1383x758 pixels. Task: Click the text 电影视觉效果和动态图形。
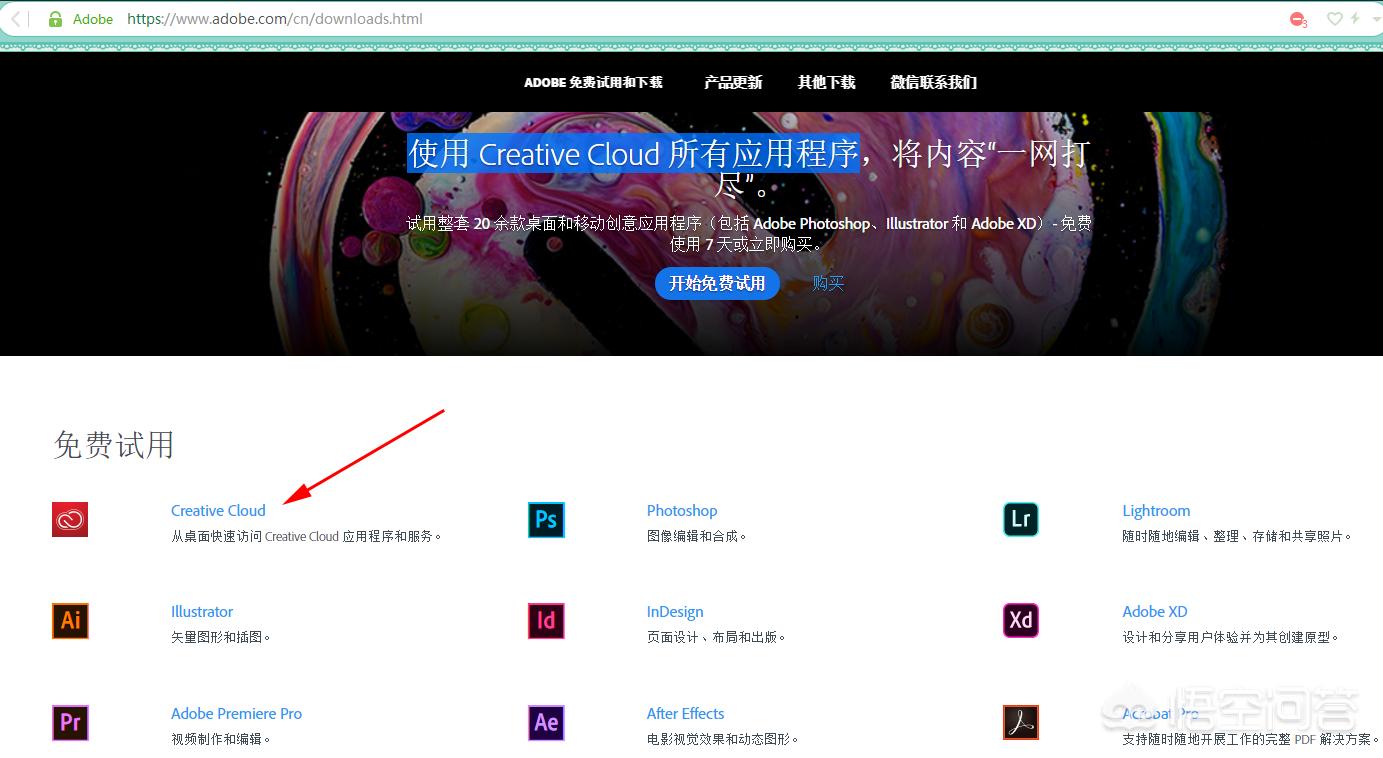723,739
